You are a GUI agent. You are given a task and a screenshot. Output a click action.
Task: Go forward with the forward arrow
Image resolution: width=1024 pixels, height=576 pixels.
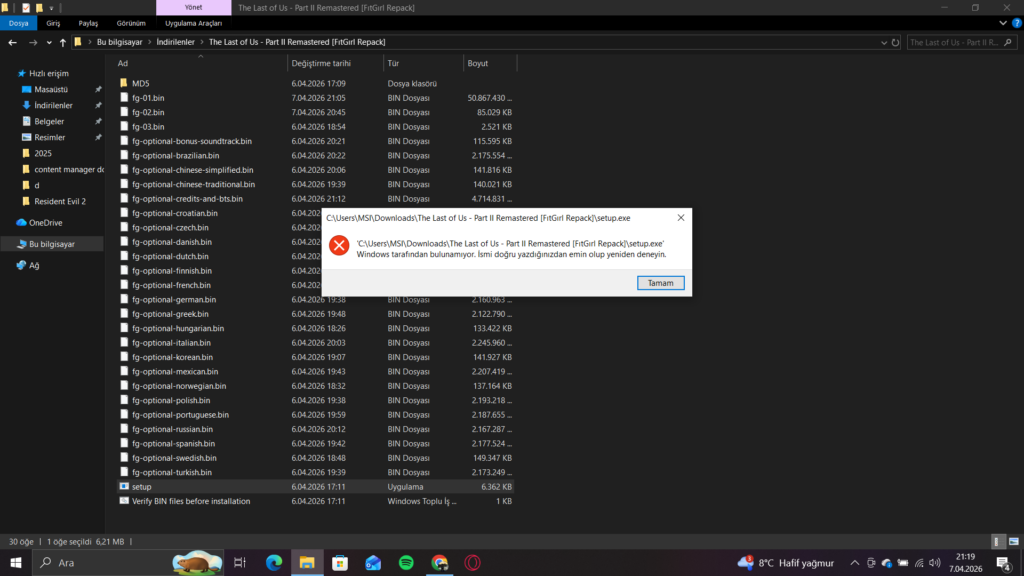pos(33,42)
